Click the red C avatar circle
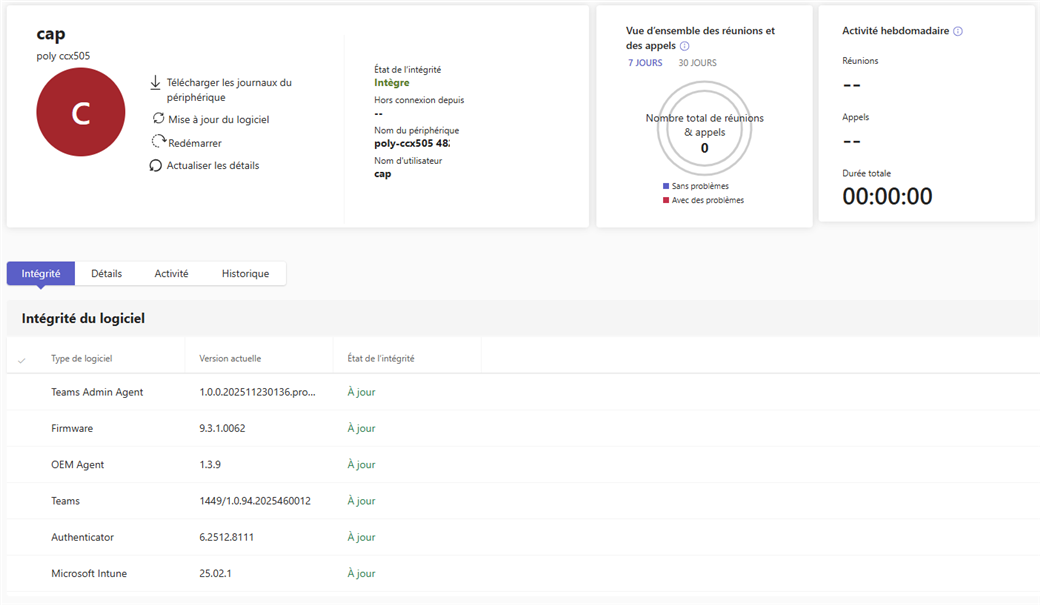Viewport: 1040px width, 605px height. click(x=81, y=113)
